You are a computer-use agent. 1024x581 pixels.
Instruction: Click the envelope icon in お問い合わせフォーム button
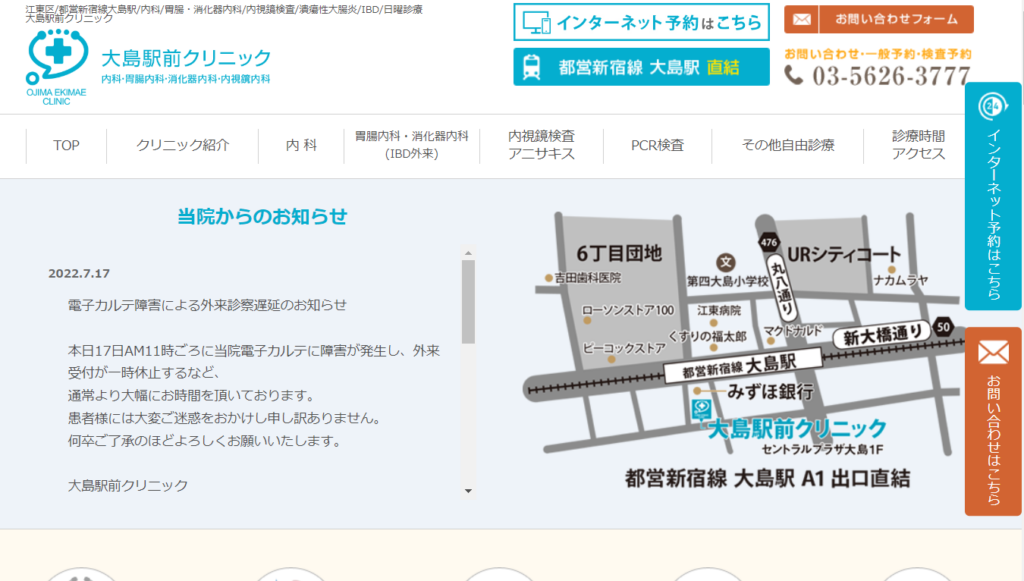(802, 20)
